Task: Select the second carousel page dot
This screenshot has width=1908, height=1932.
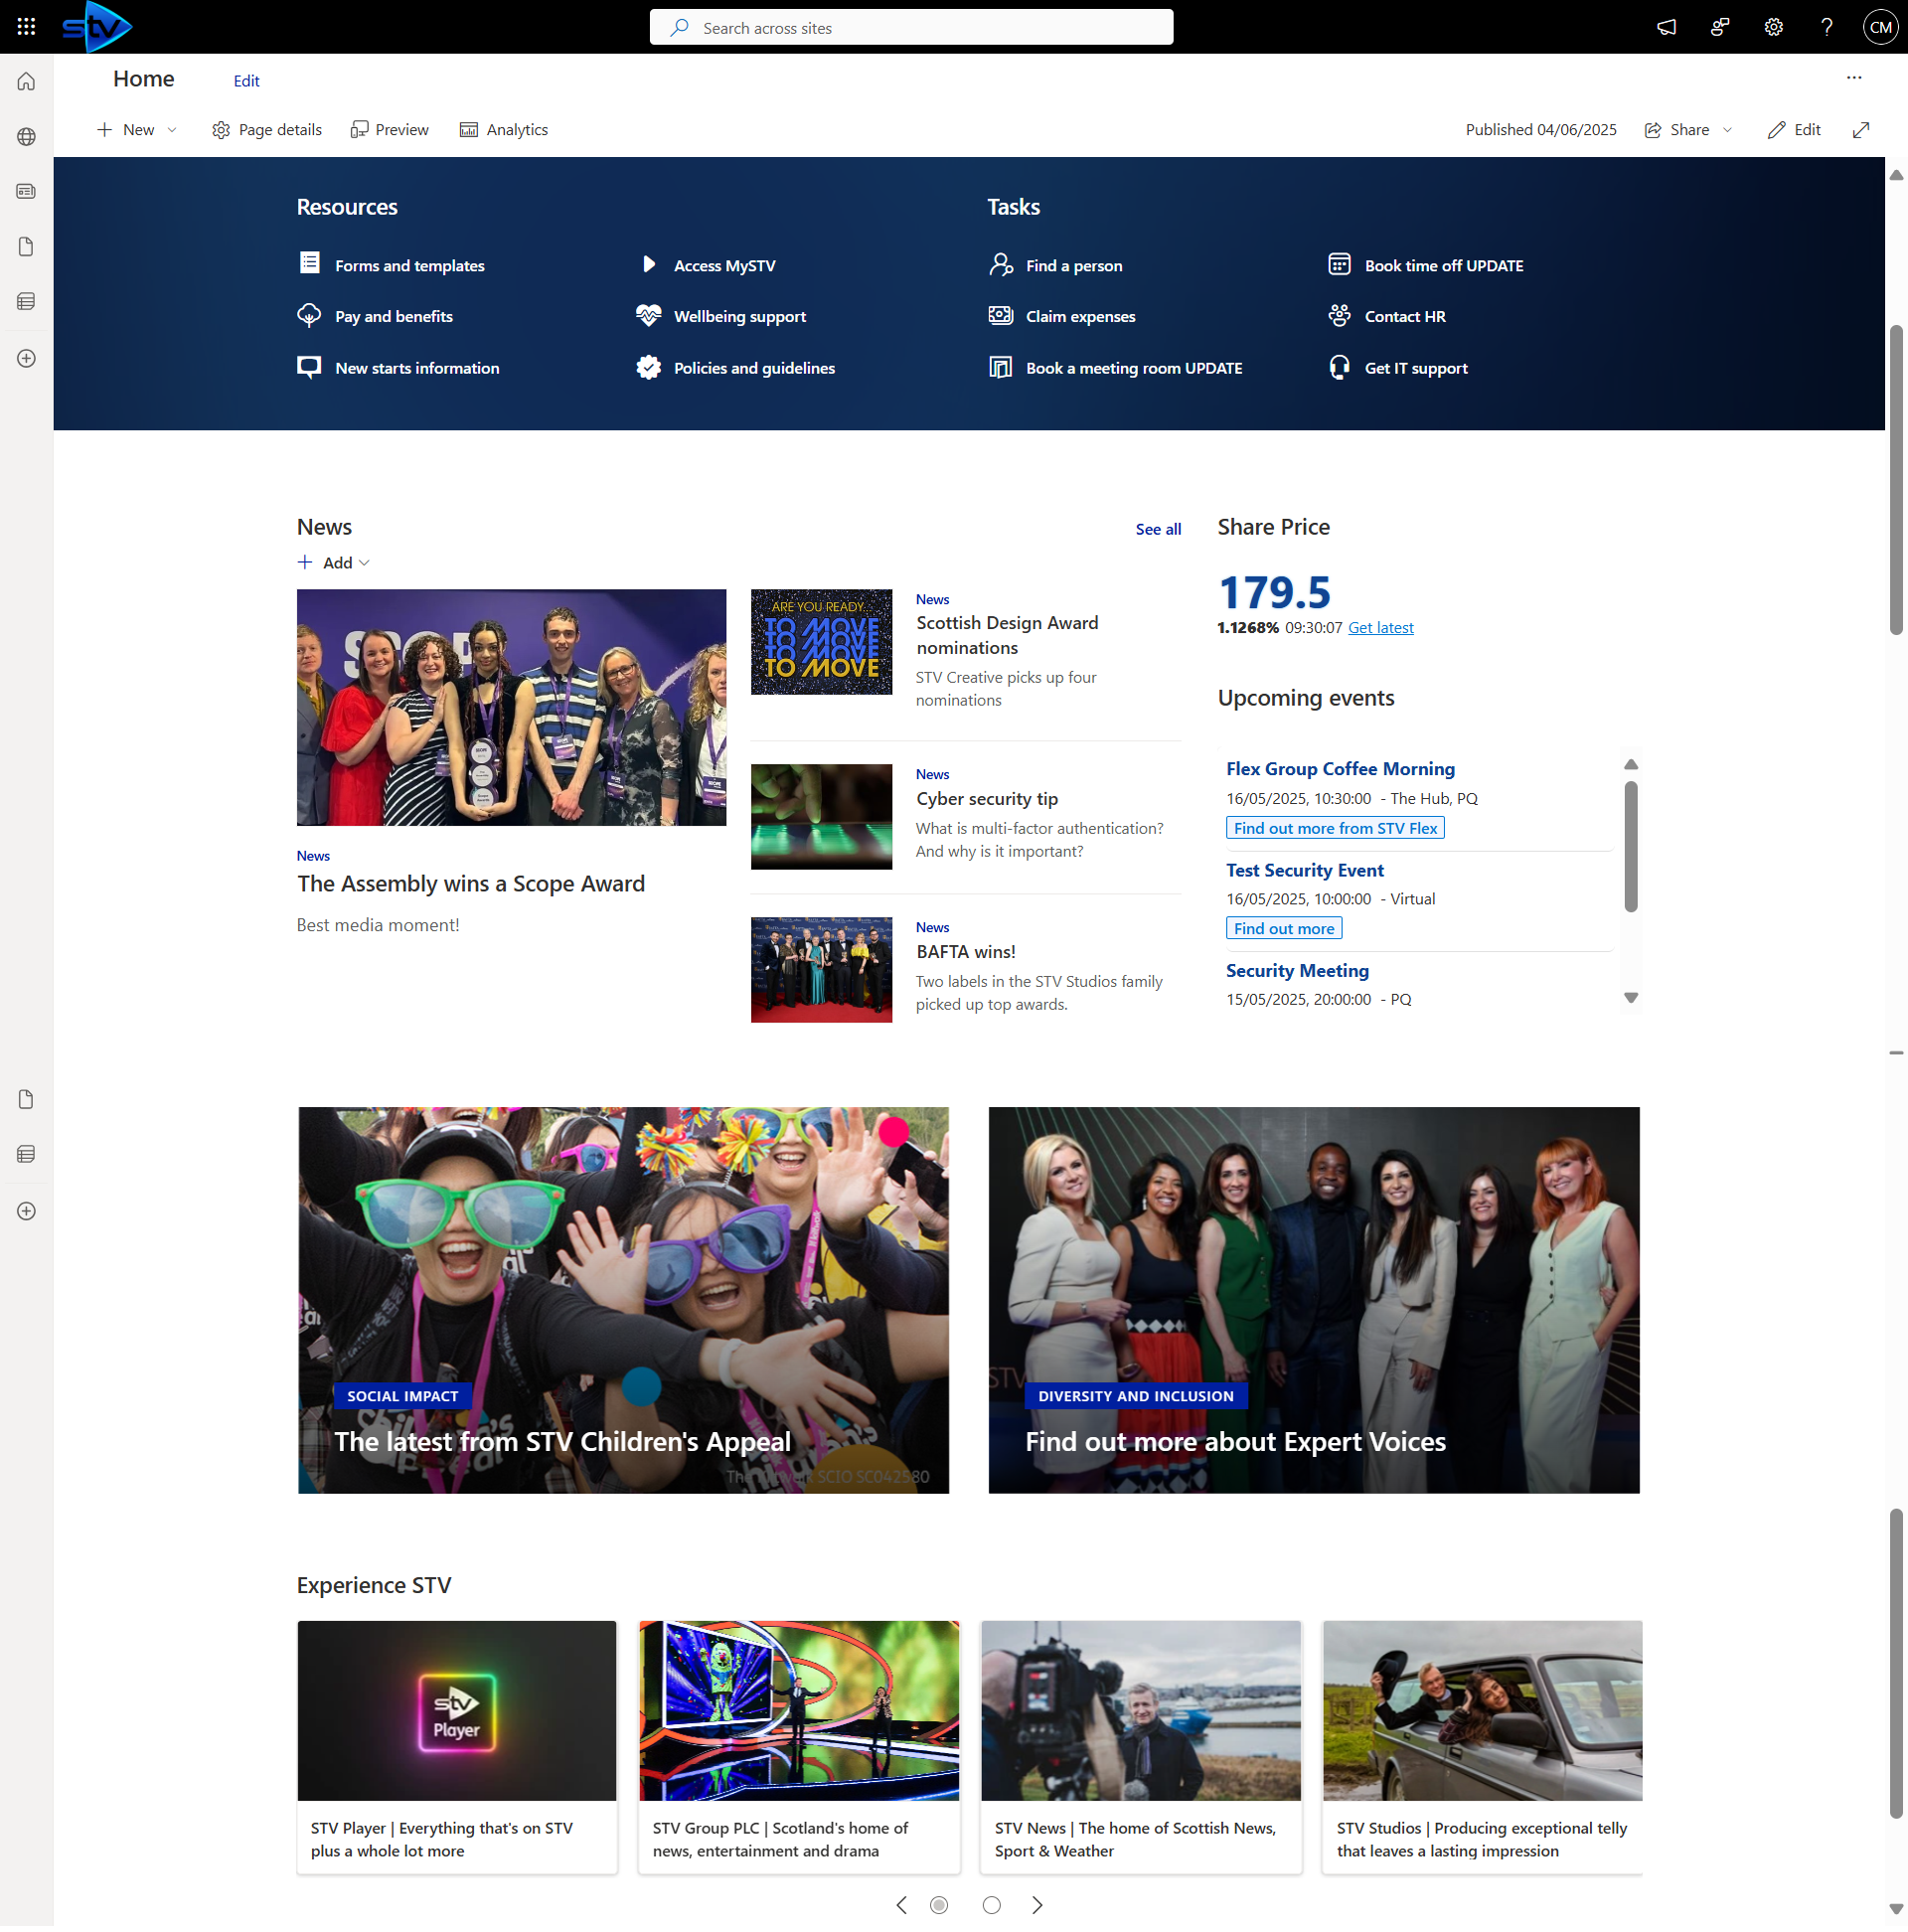Action: point(991,1905)
